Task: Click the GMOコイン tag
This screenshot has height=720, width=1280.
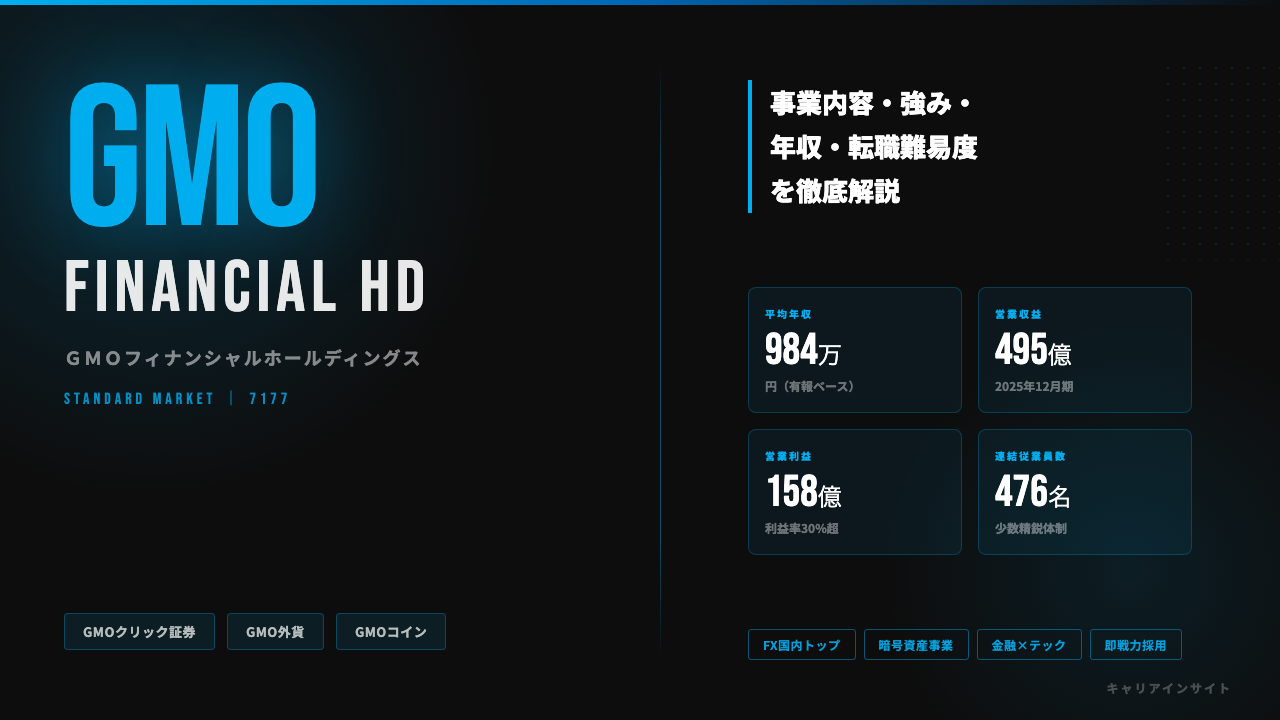Action: [x=391, y=632]
